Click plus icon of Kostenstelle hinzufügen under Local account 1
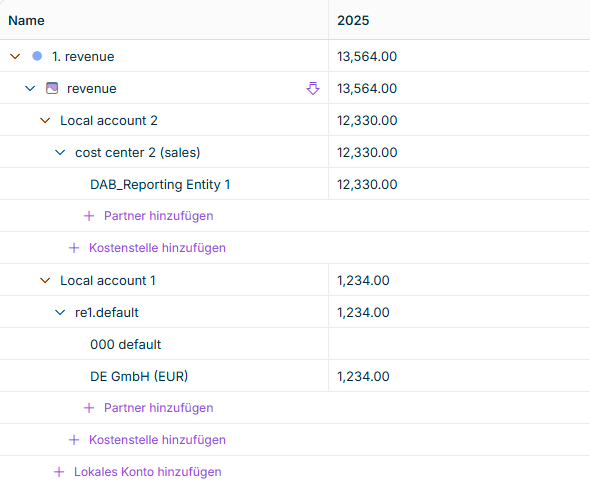This screenshot has height=486, width=590. tap(74, 440)
